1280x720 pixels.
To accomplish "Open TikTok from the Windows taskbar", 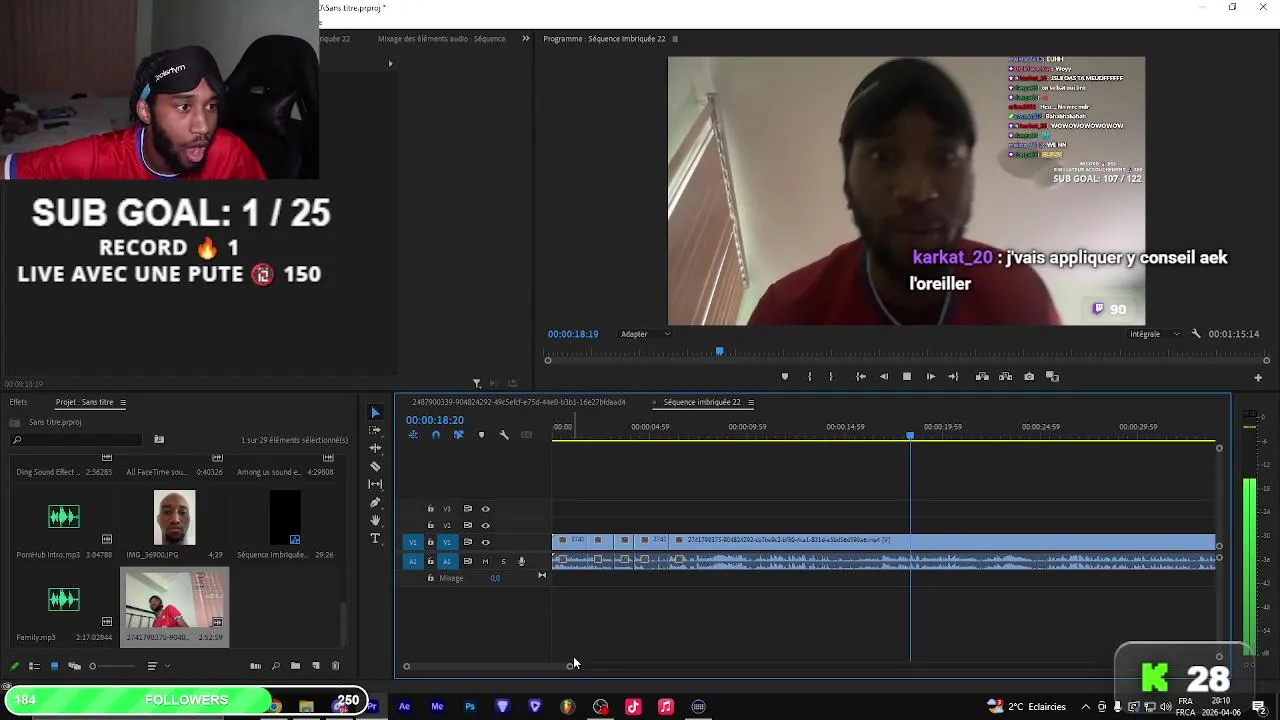I will point(633,707).
